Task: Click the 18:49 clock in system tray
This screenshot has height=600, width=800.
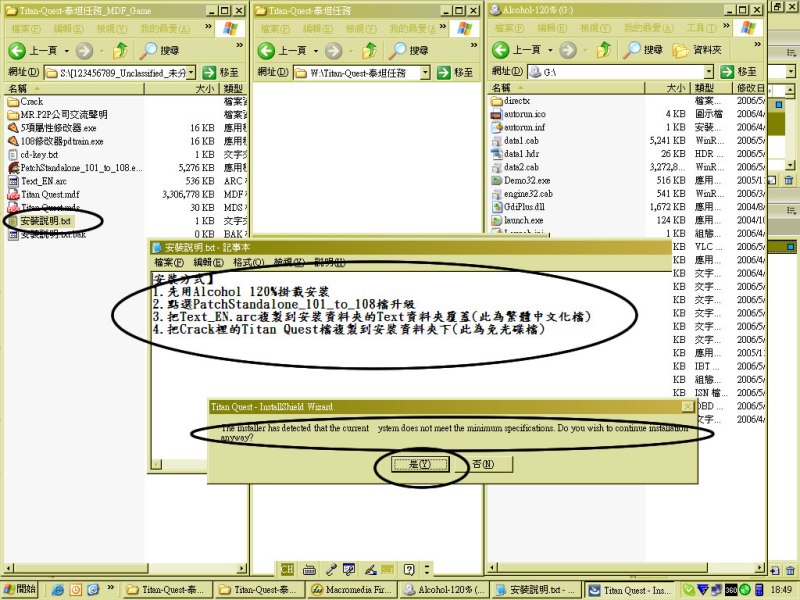Action: 781,590
